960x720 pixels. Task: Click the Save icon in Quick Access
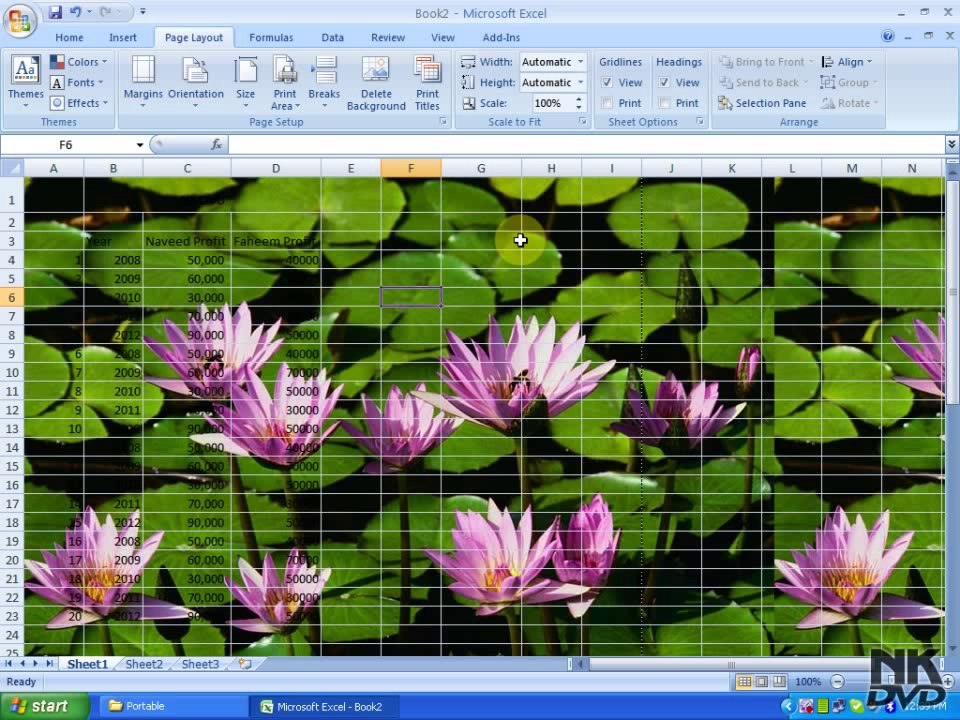pos(55,12)
